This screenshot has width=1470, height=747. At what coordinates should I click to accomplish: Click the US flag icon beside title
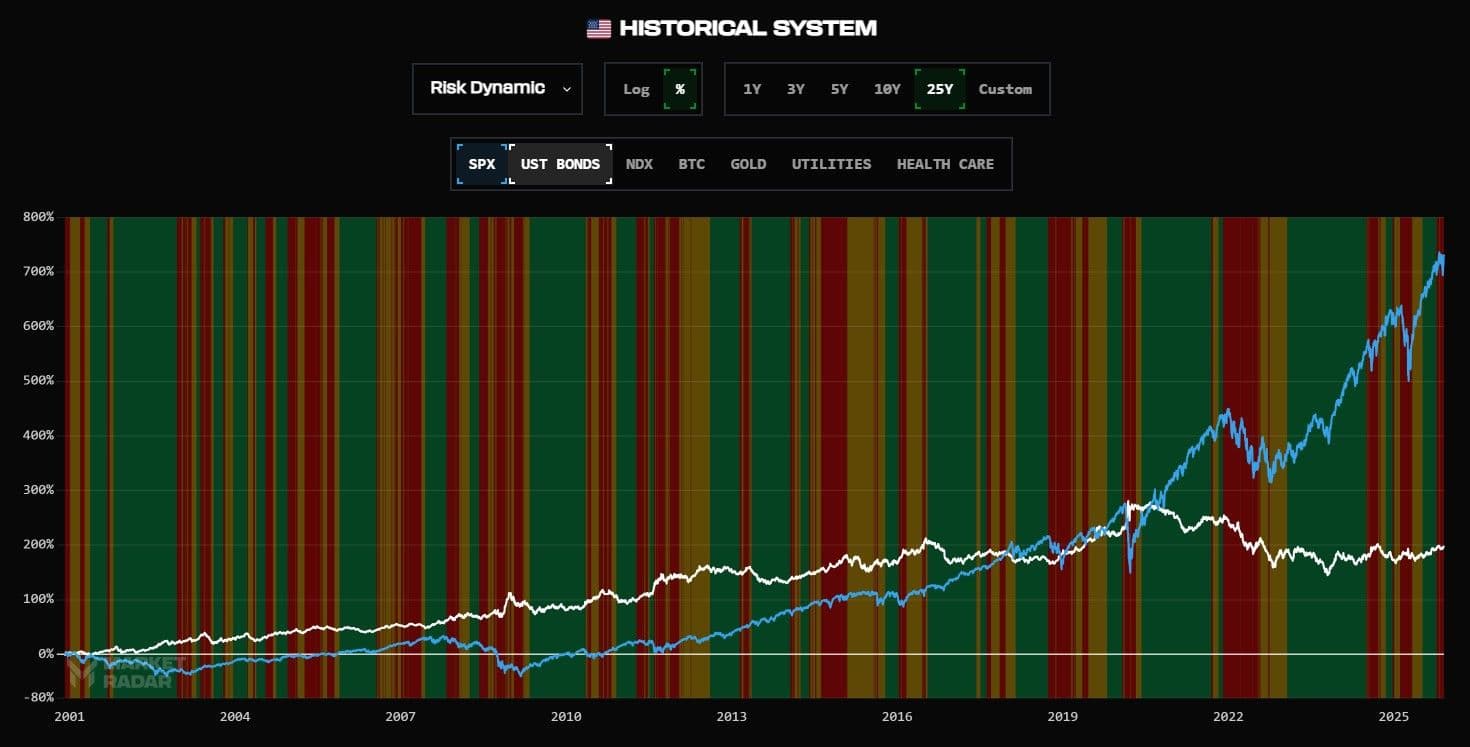[598, 29]
